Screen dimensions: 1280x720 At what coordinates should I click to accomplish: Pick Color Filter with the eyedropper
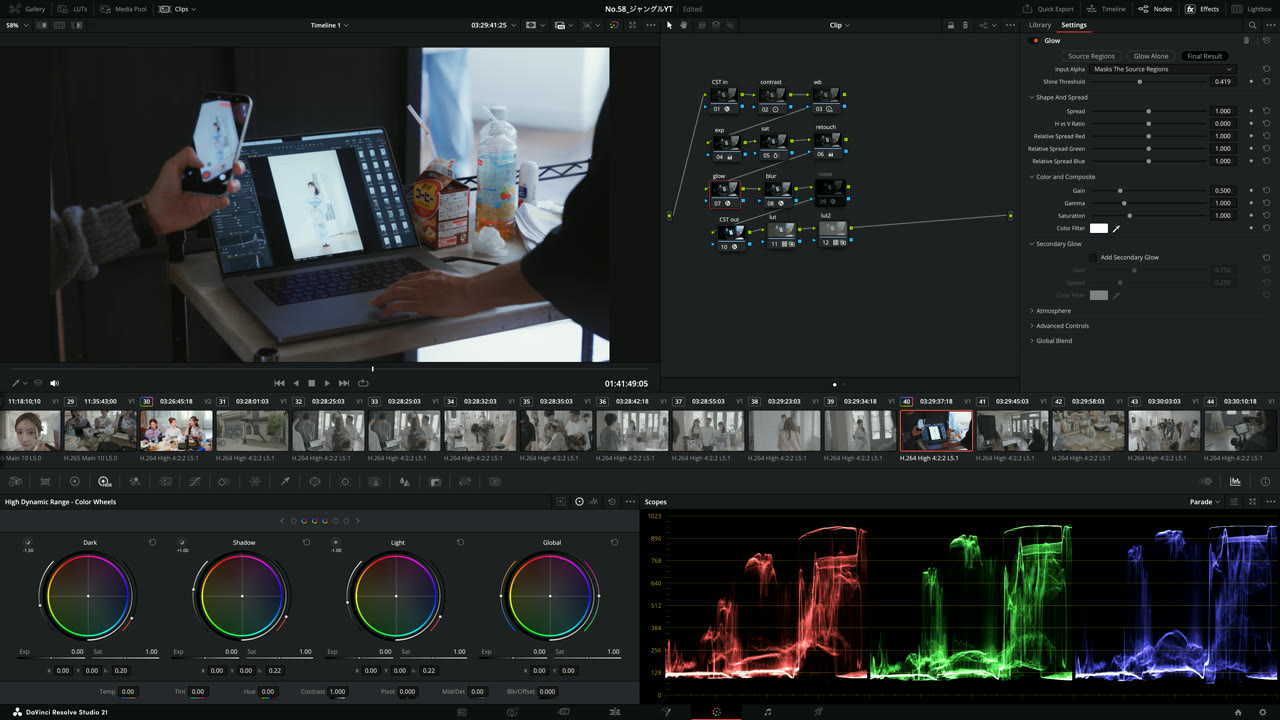[x=1116, y=229]
